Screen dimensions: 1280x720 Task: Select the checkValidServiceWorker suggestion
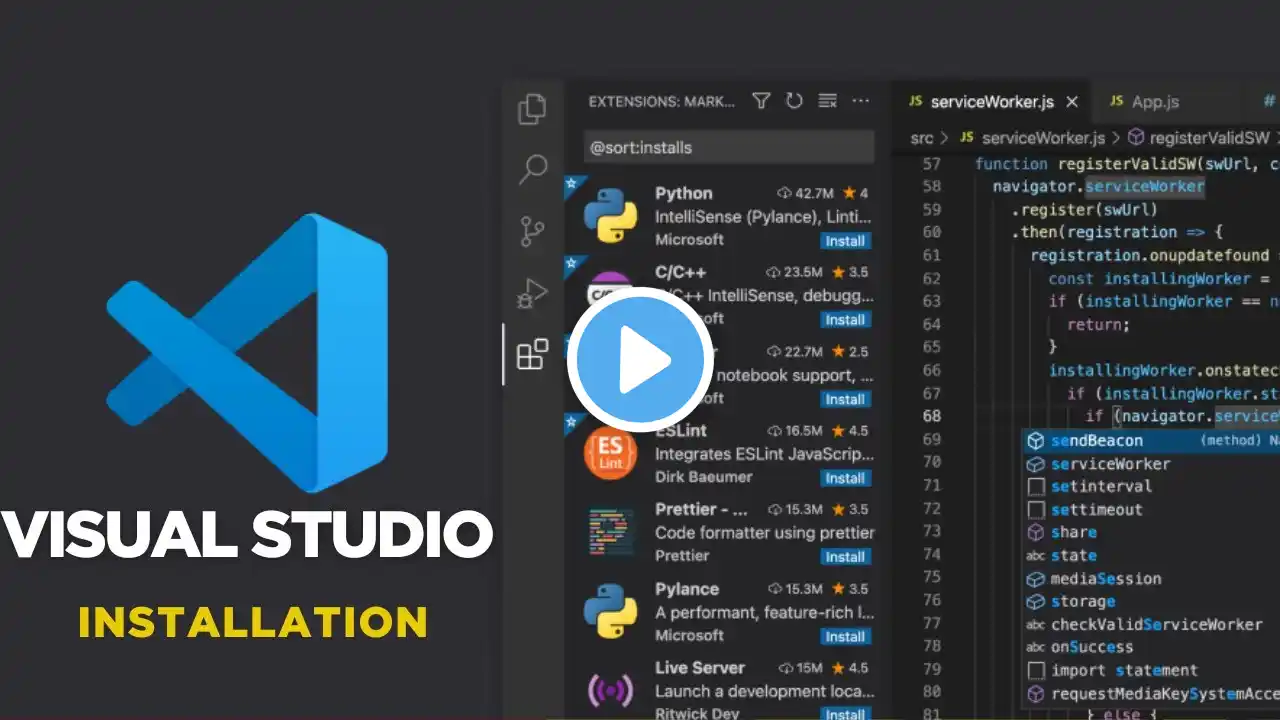pyautogui.click(x=1151, y=625)
